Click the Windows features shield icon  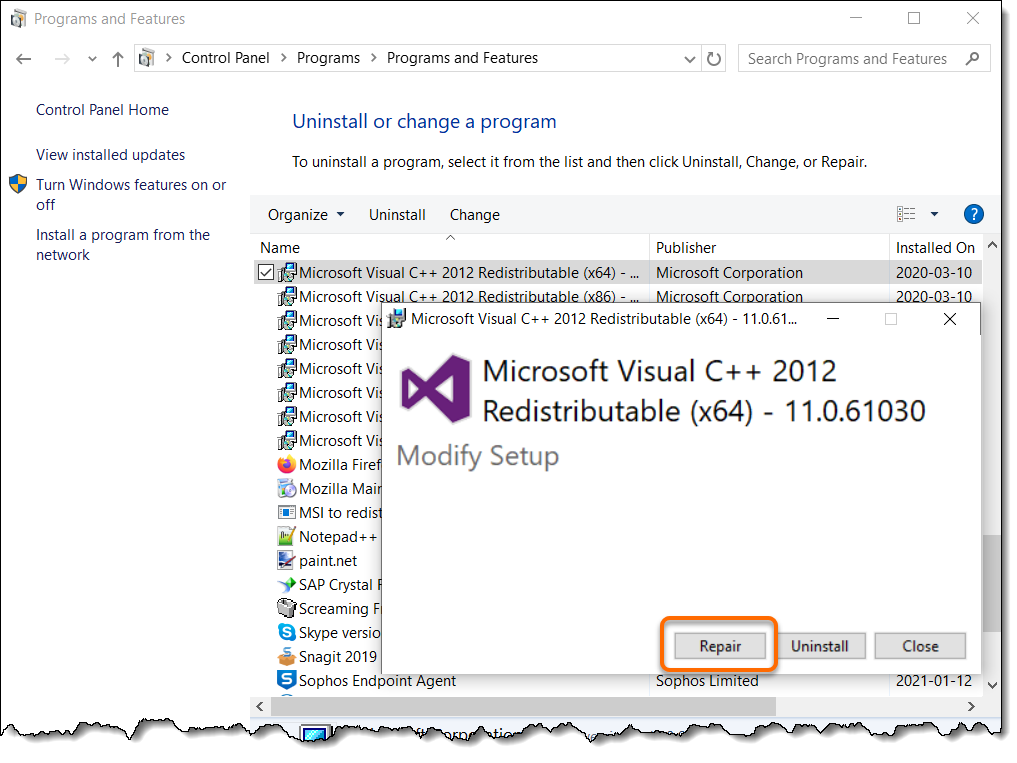18,184
